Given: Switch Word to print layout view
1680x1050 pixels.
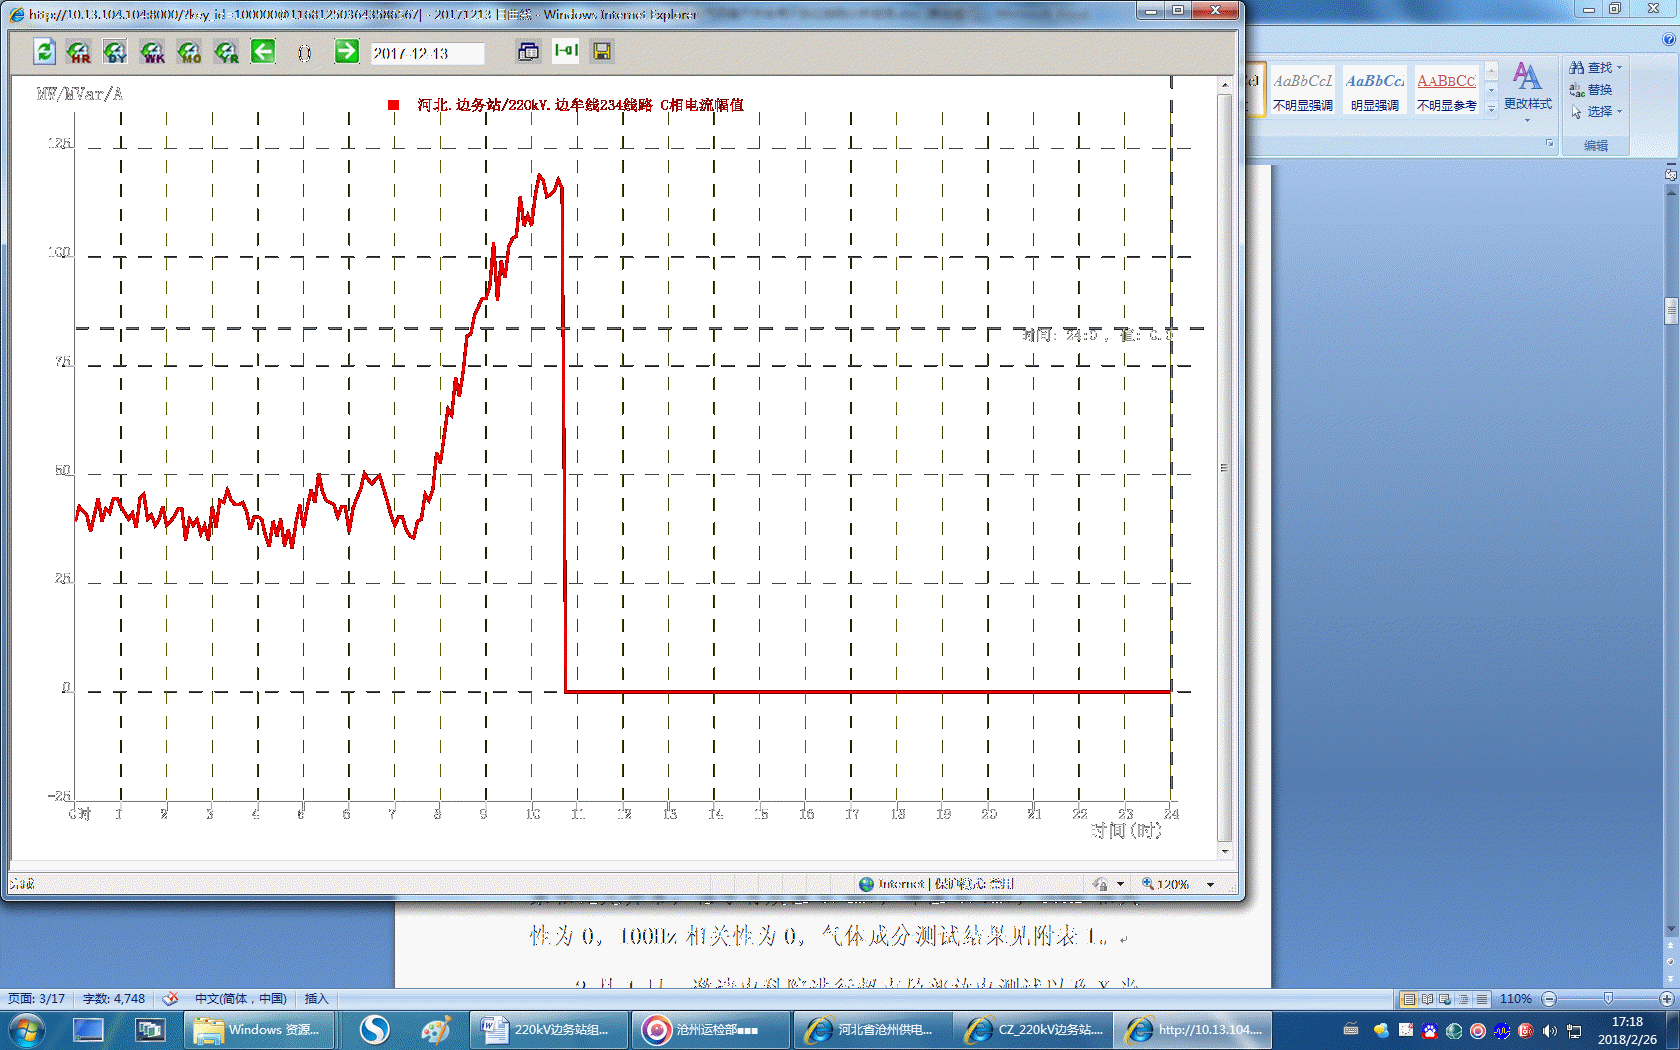Looking at the screenshot, I should [x=1409, y=999].
